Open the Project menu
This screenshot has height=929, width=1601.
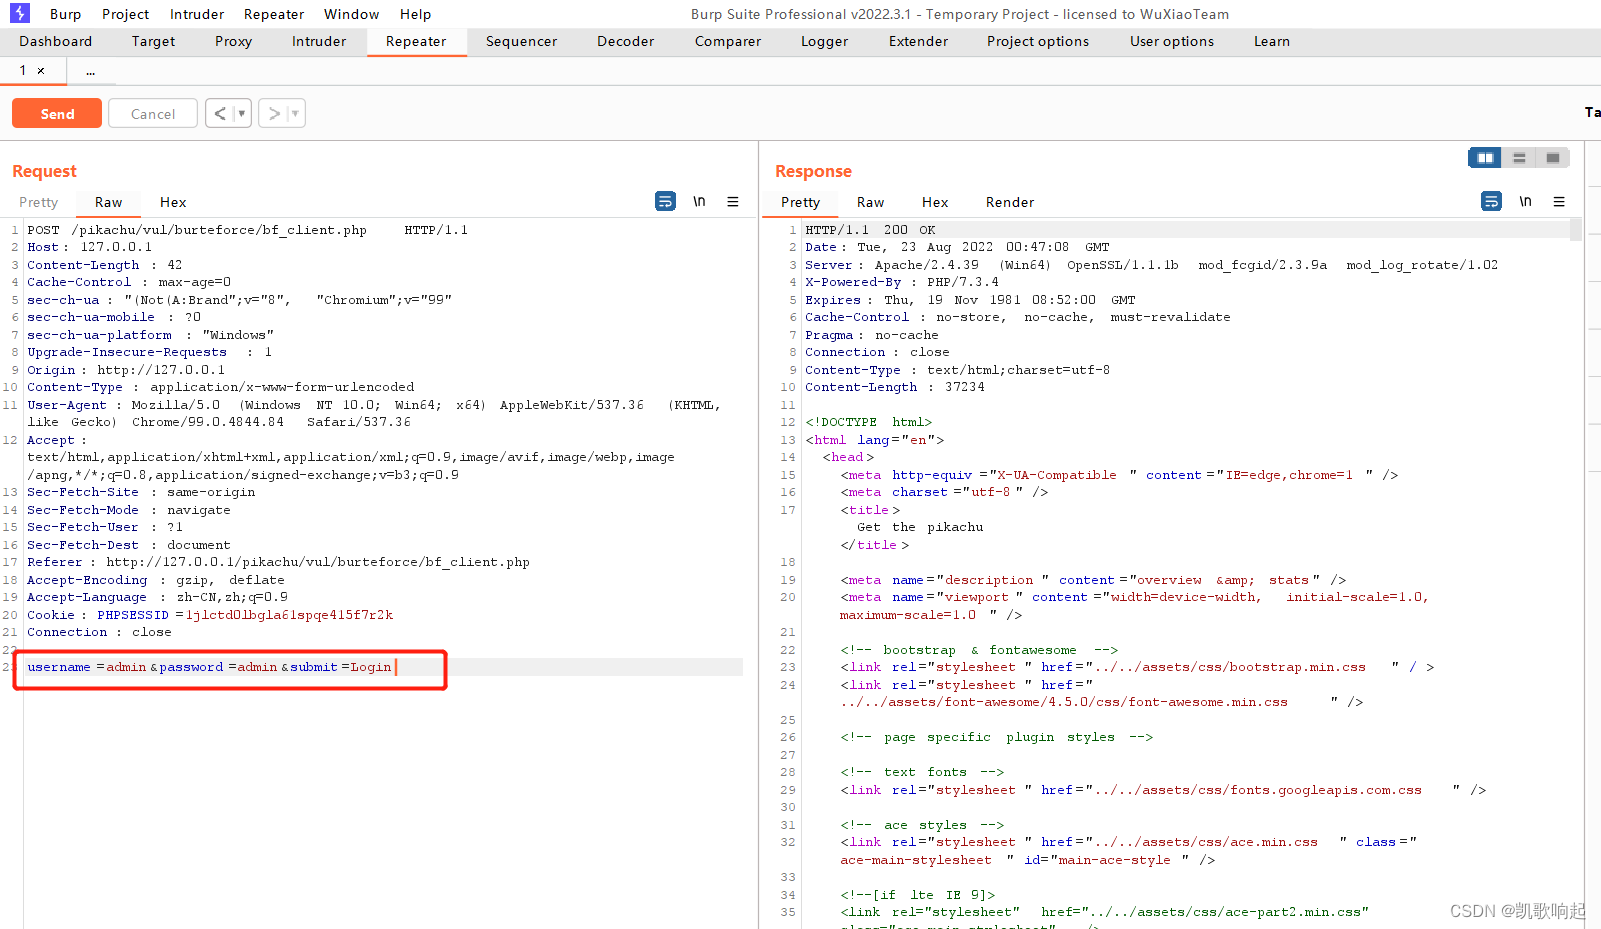click(125, 14)
